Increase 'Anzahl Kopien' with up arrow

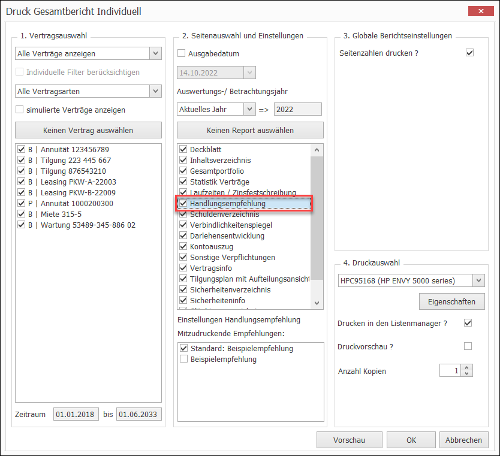click(467, 368)
